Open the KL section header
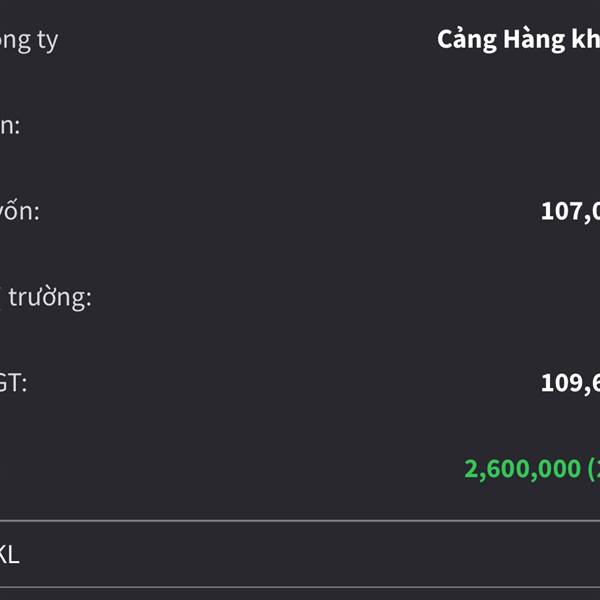 coord(10,555)
